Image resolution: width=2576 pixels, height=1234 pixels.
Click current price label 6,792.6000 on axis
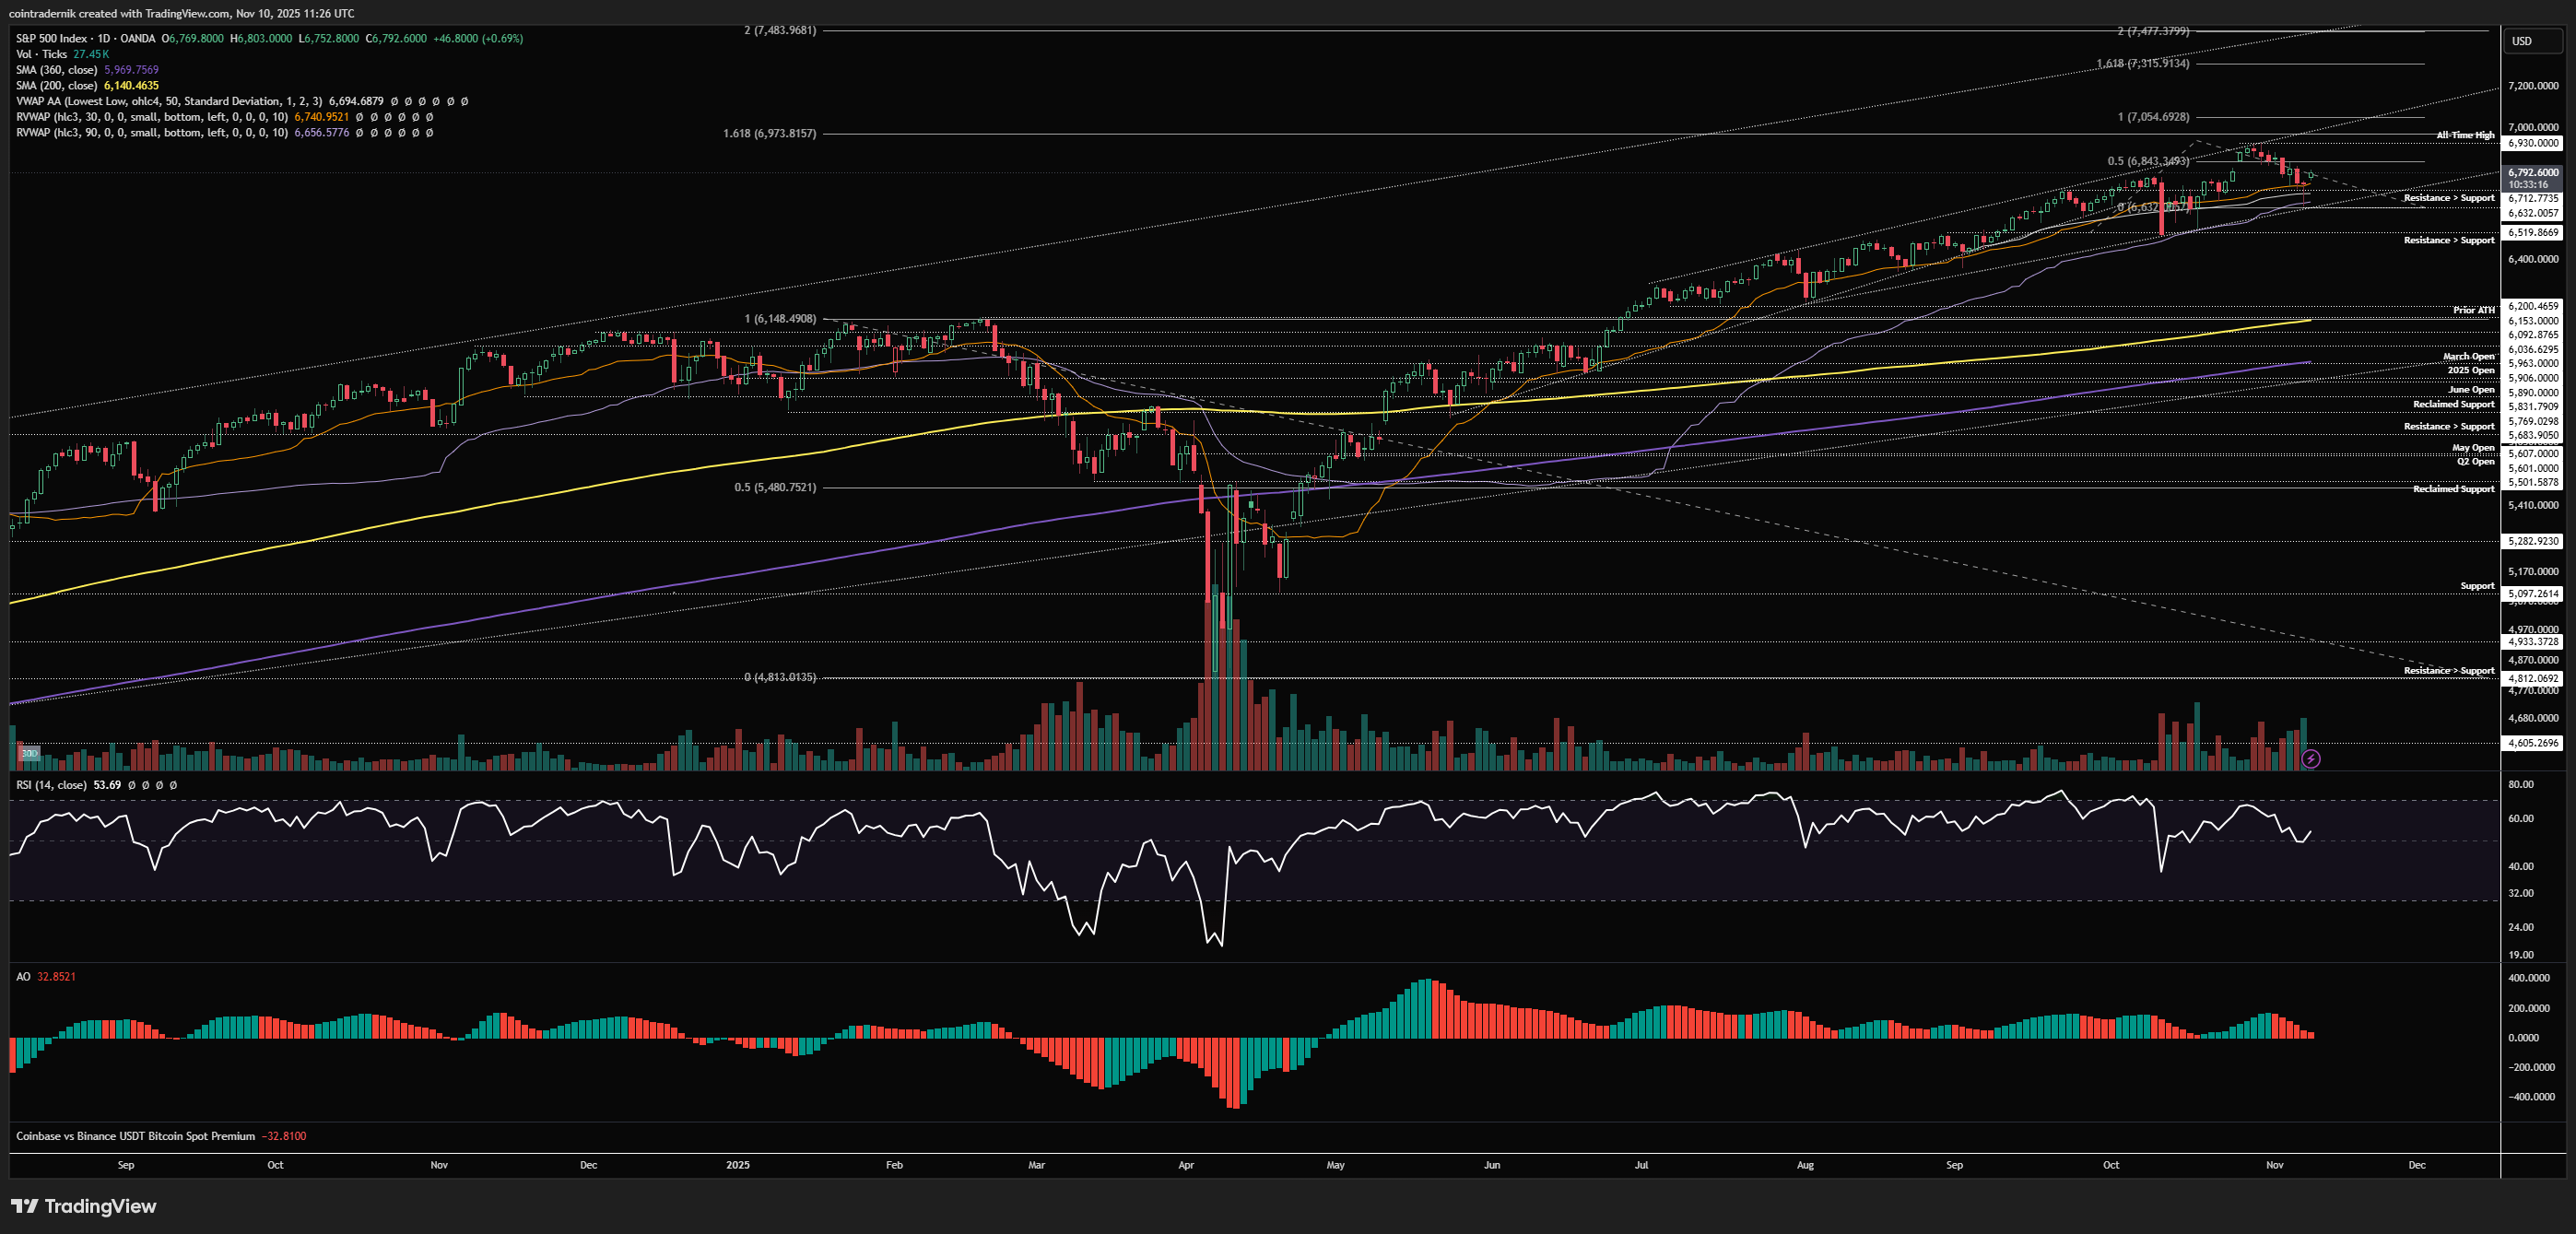click(2533, 172)
